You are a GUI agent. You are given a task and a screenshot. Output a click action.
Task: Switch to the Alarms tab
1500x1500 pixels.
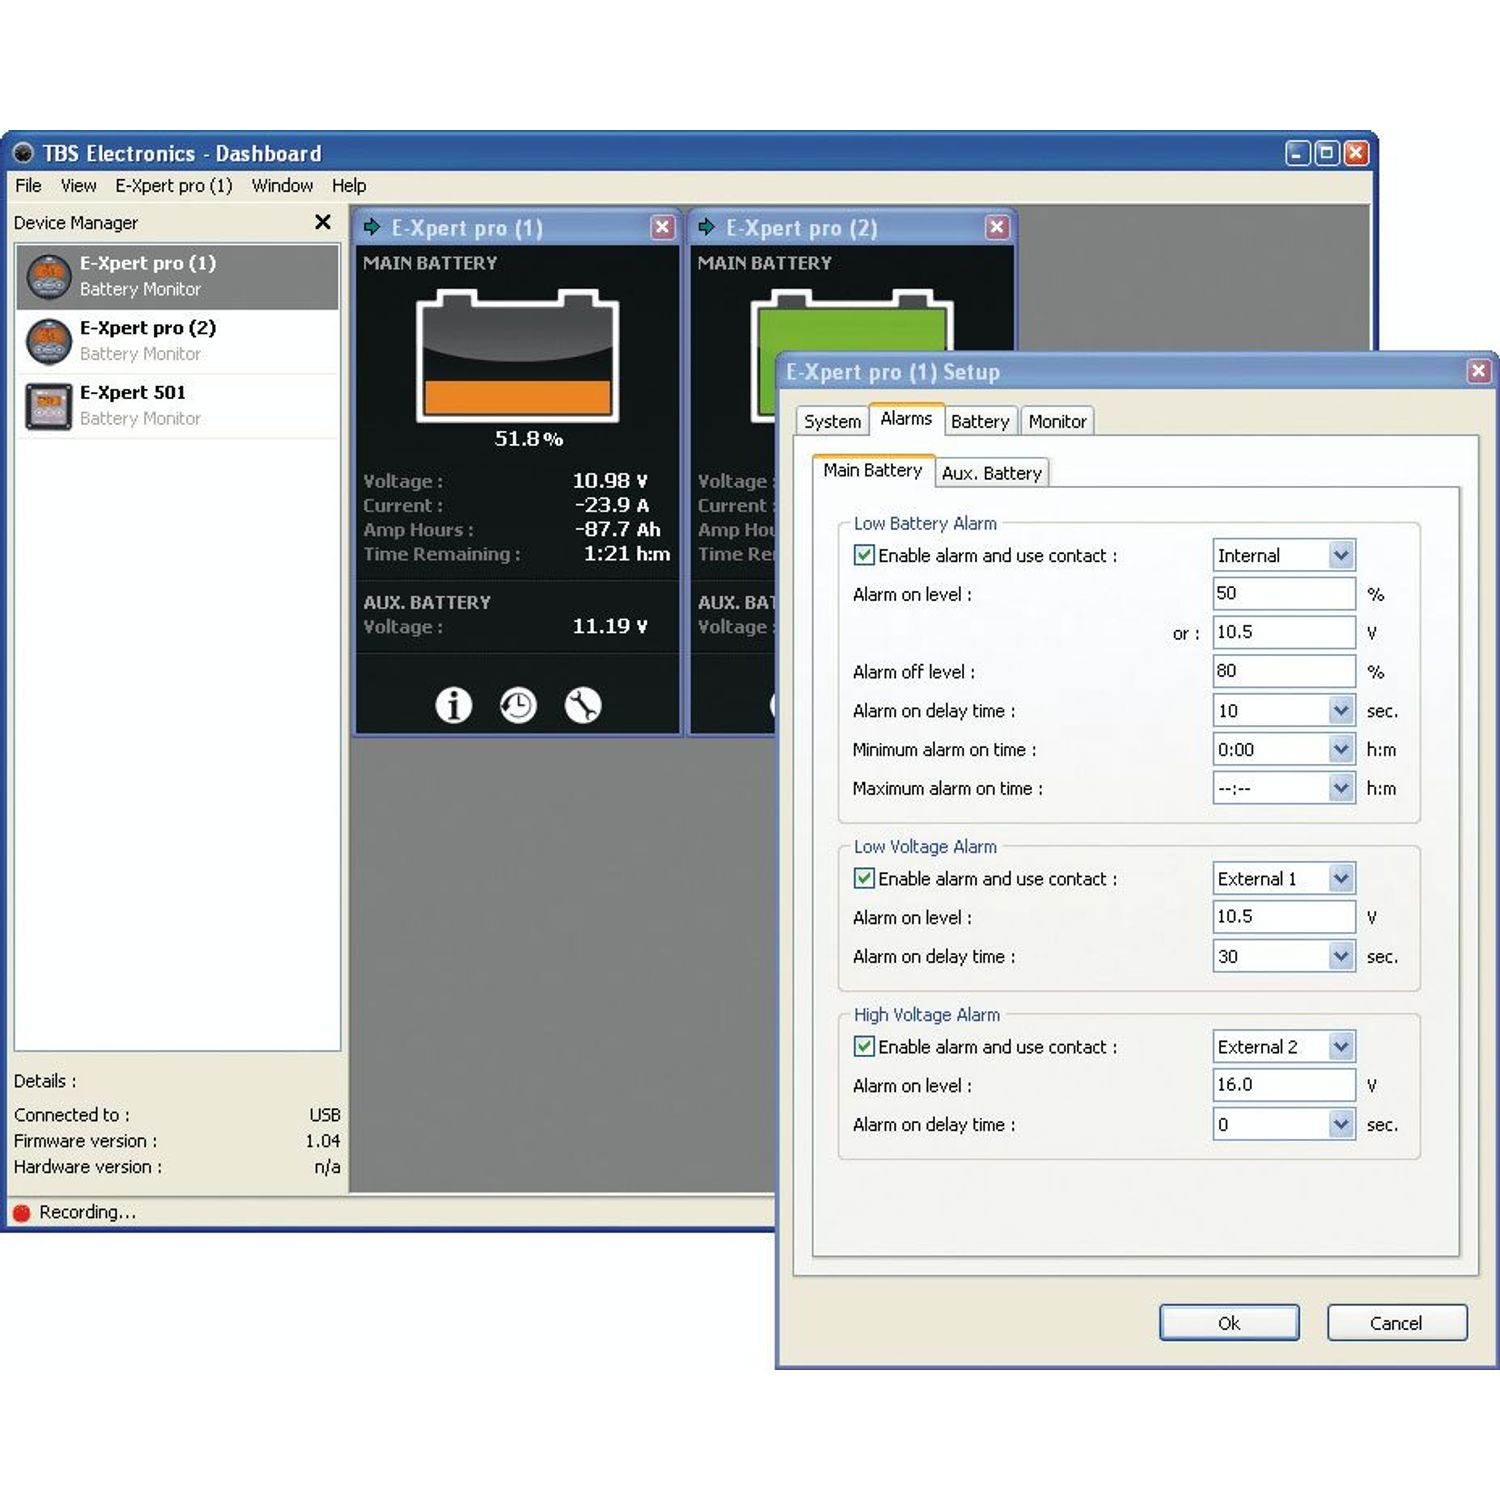[906, 419]
